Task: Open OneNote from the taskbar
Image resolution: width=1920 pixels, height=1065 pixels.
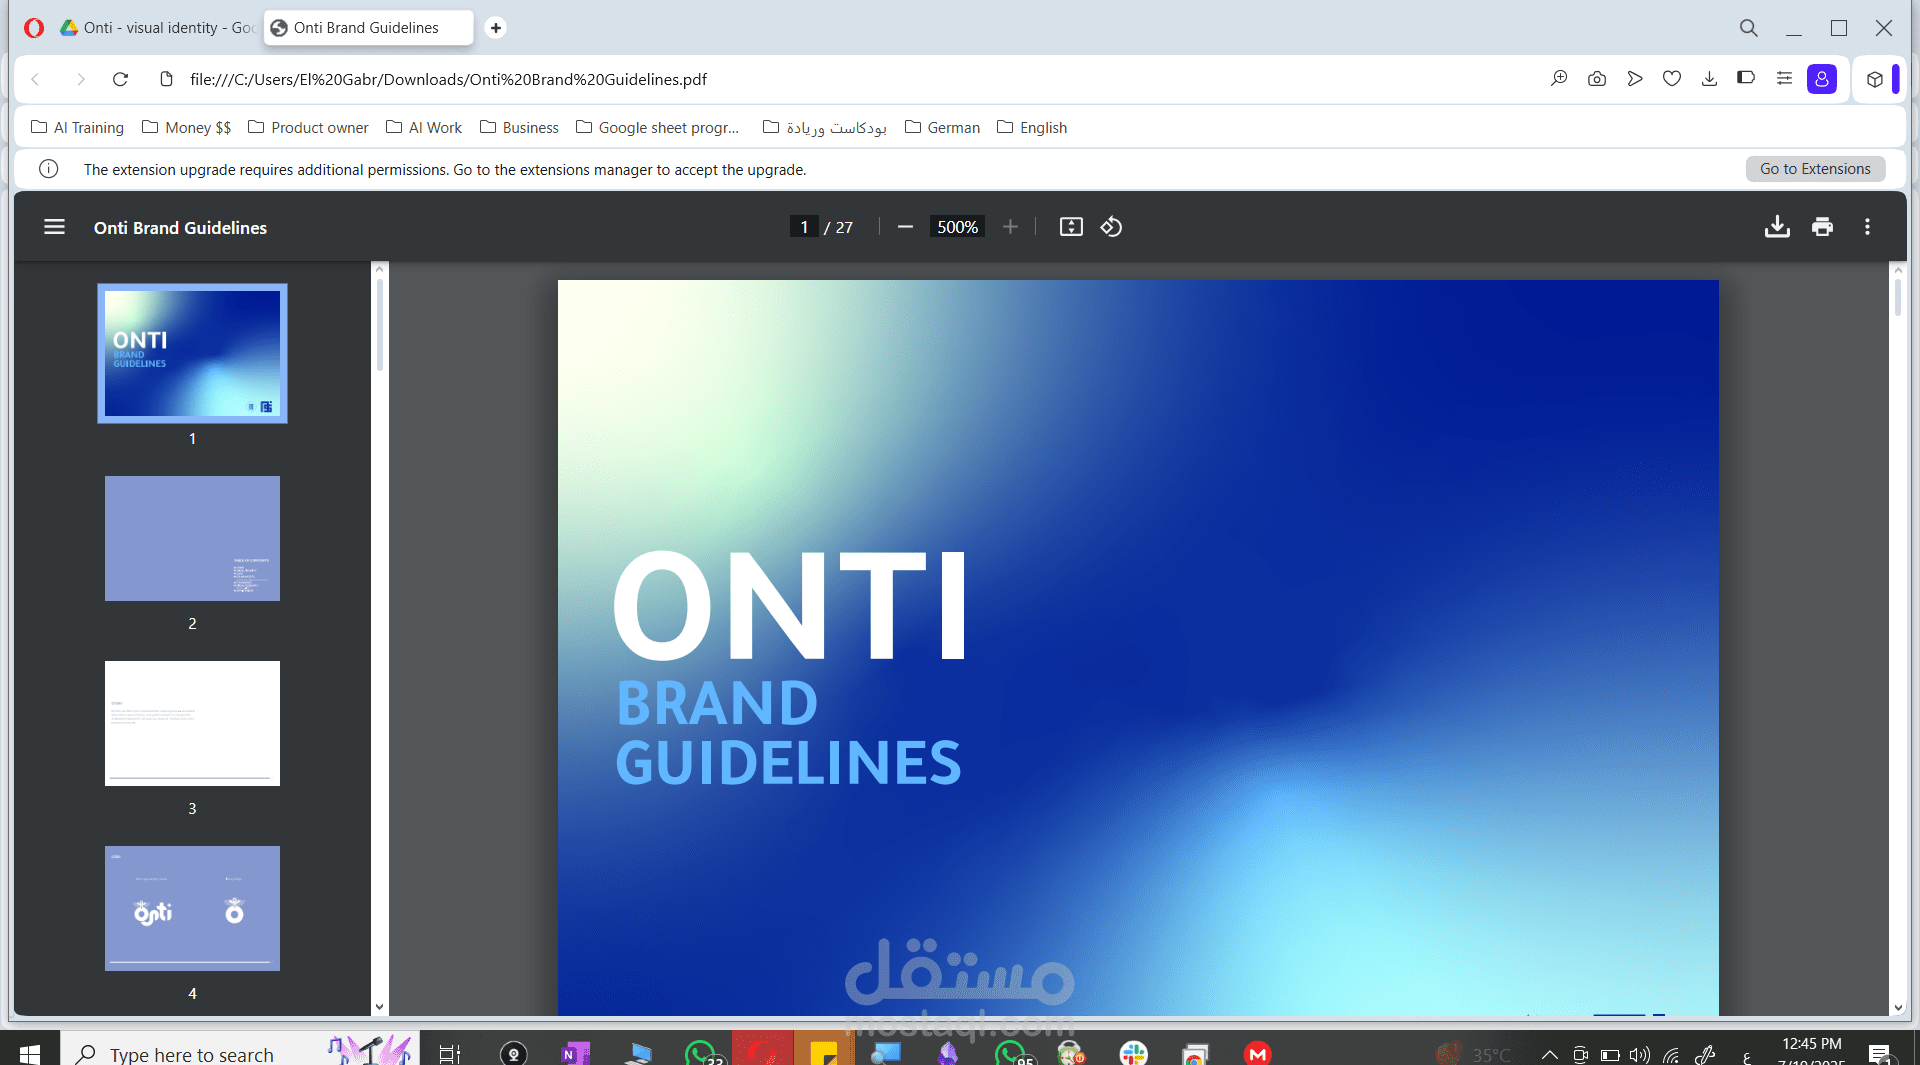Action: (576, 1053)
